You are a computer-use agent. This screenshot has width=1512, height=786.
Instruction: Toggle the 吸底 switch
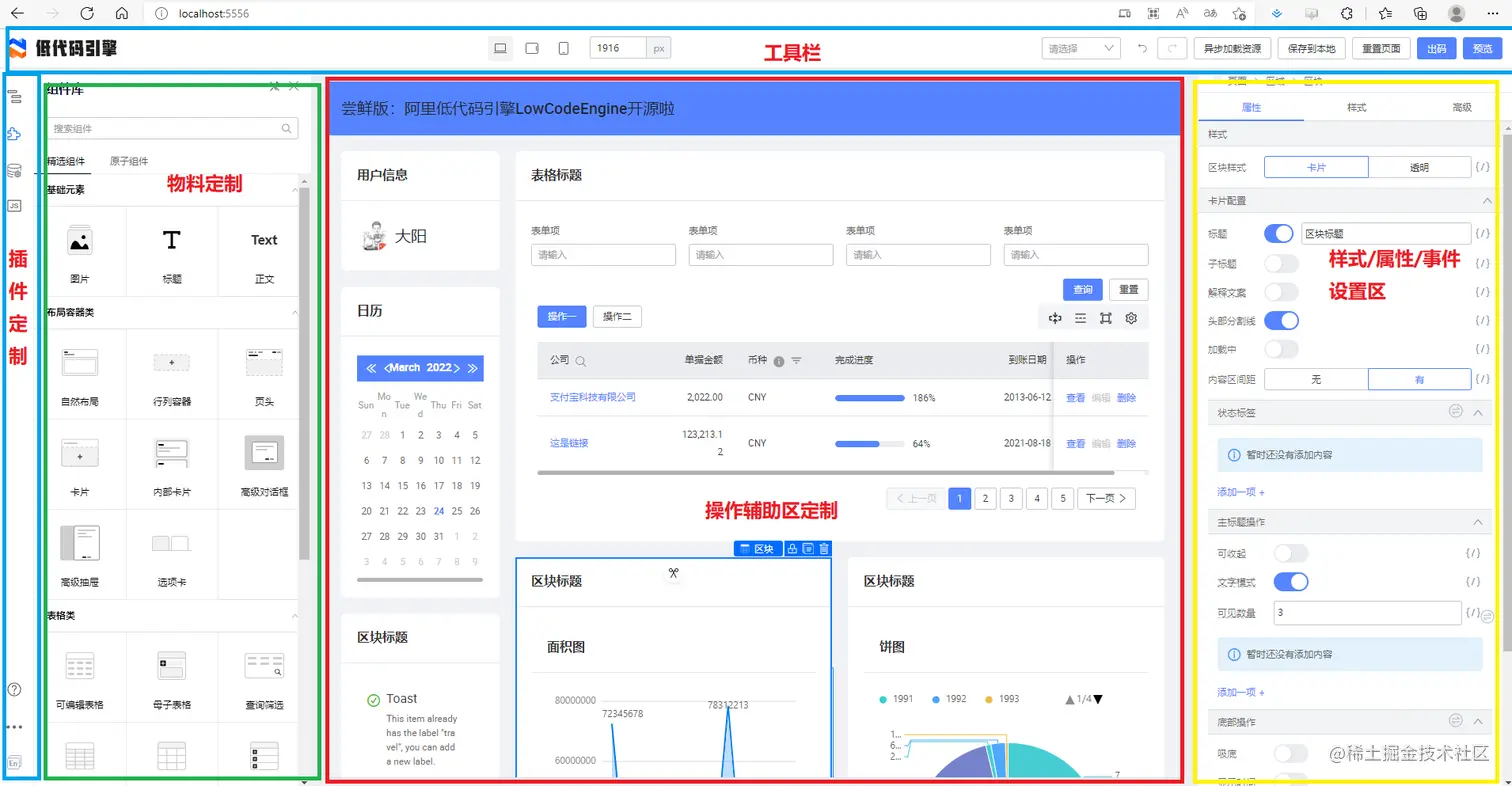[1290, 752]
